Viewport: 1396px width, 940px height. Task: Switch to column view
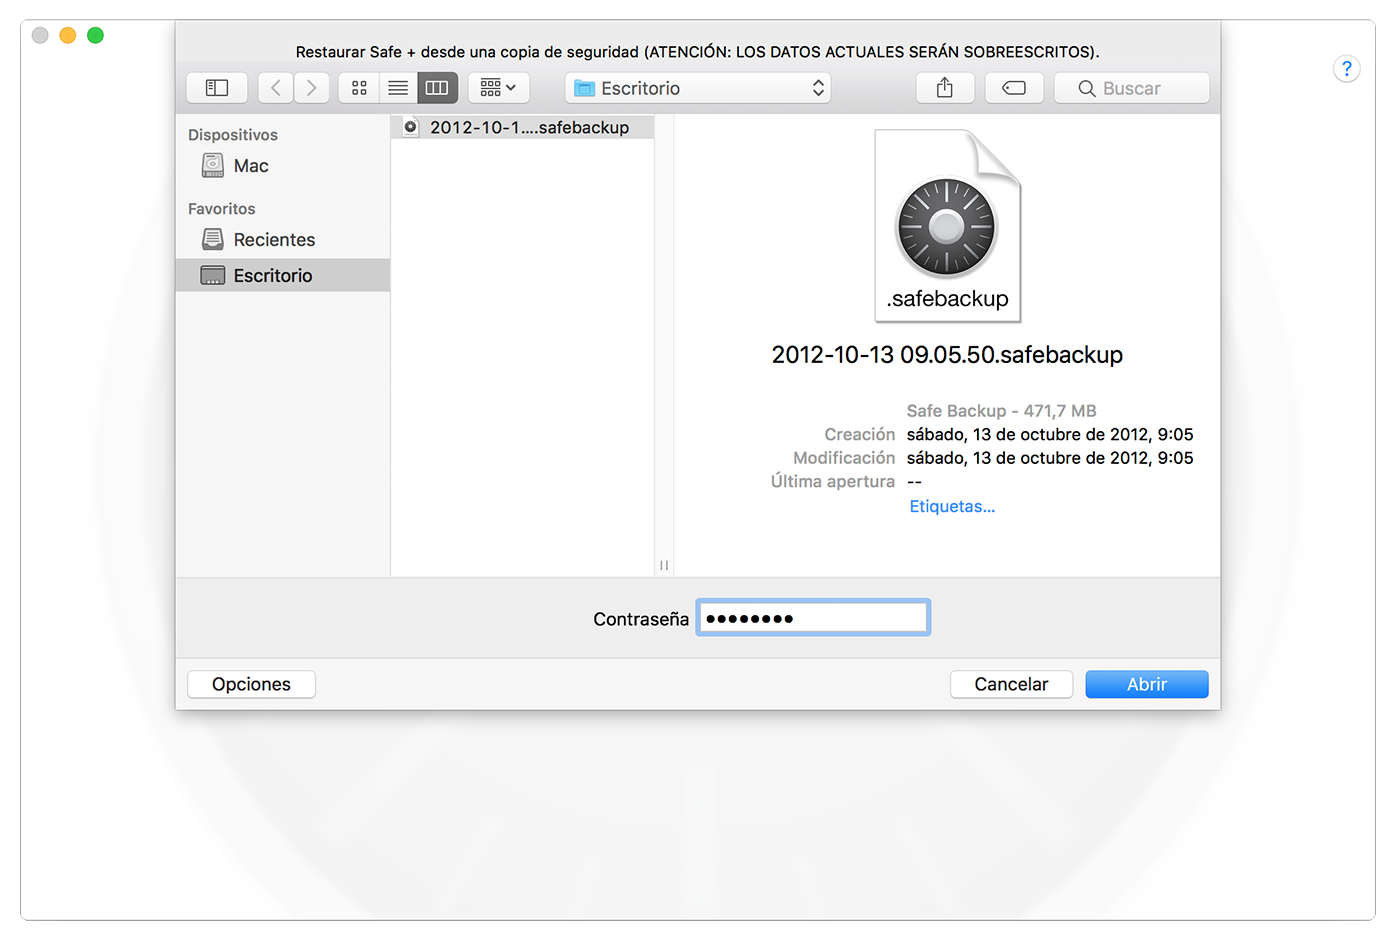(x=437, y=88)
